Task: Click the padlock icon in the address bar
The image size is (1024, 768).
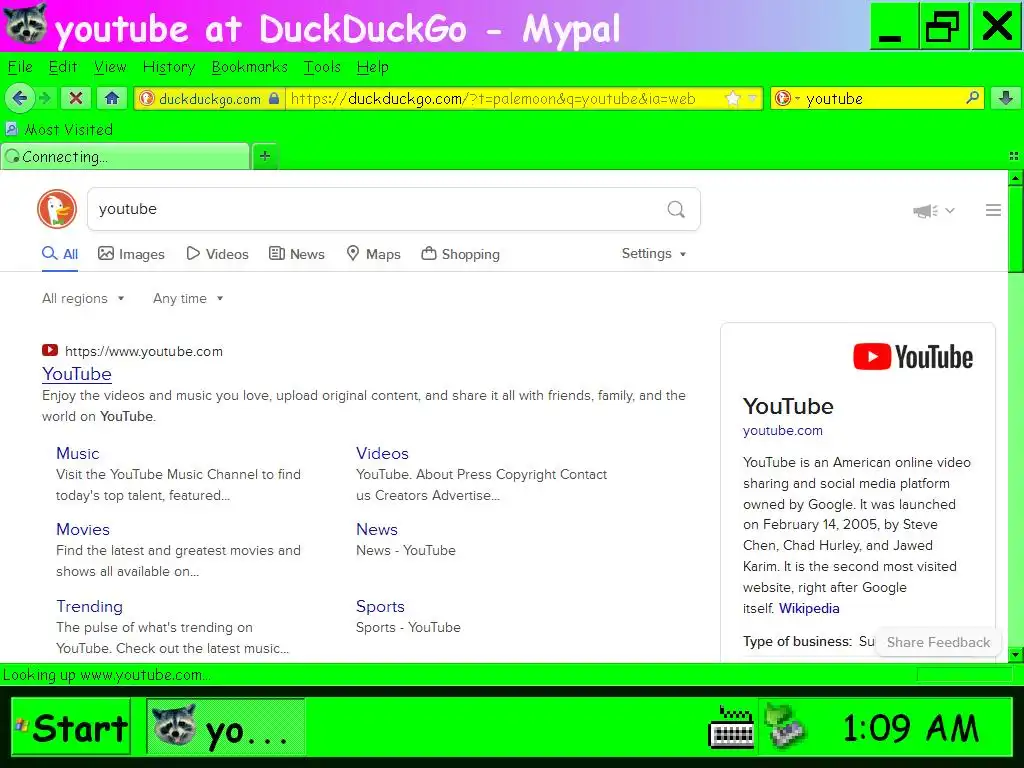Action: pyautogui.click(x=274, y=99)
